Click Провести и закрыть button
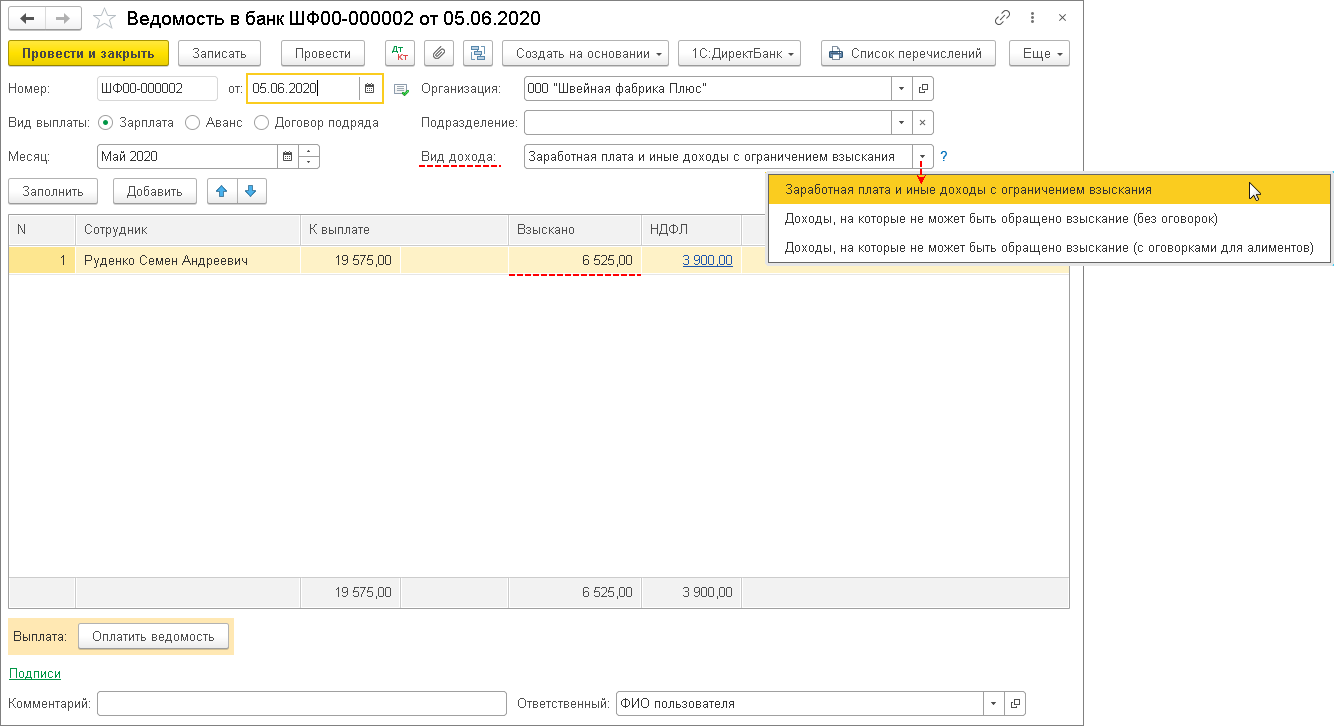This screenshot has height=726, width=1334. coord(88,53)
